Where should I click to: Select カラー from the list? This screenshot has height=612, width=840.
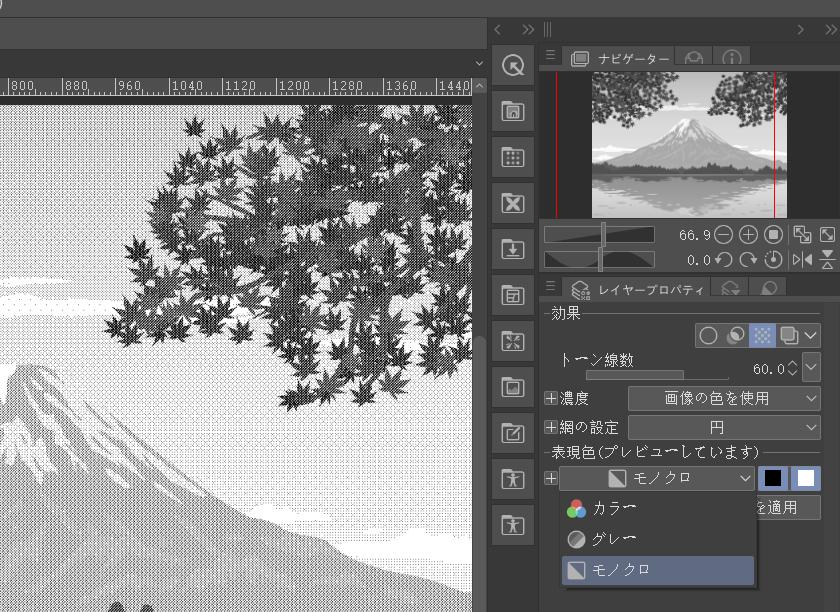pos(658,508)
